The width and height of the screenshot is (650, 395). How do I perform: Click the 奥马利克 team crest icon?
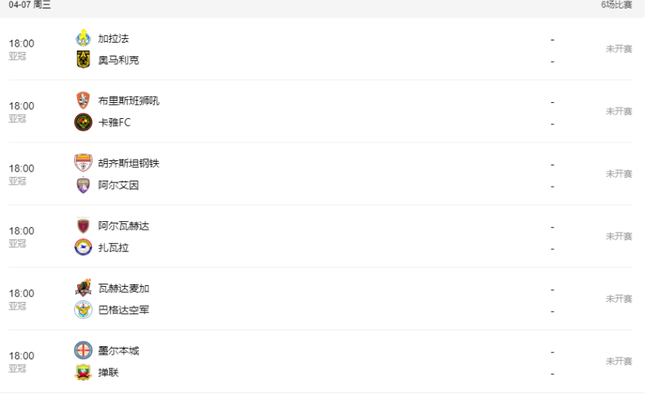(83, 60)
